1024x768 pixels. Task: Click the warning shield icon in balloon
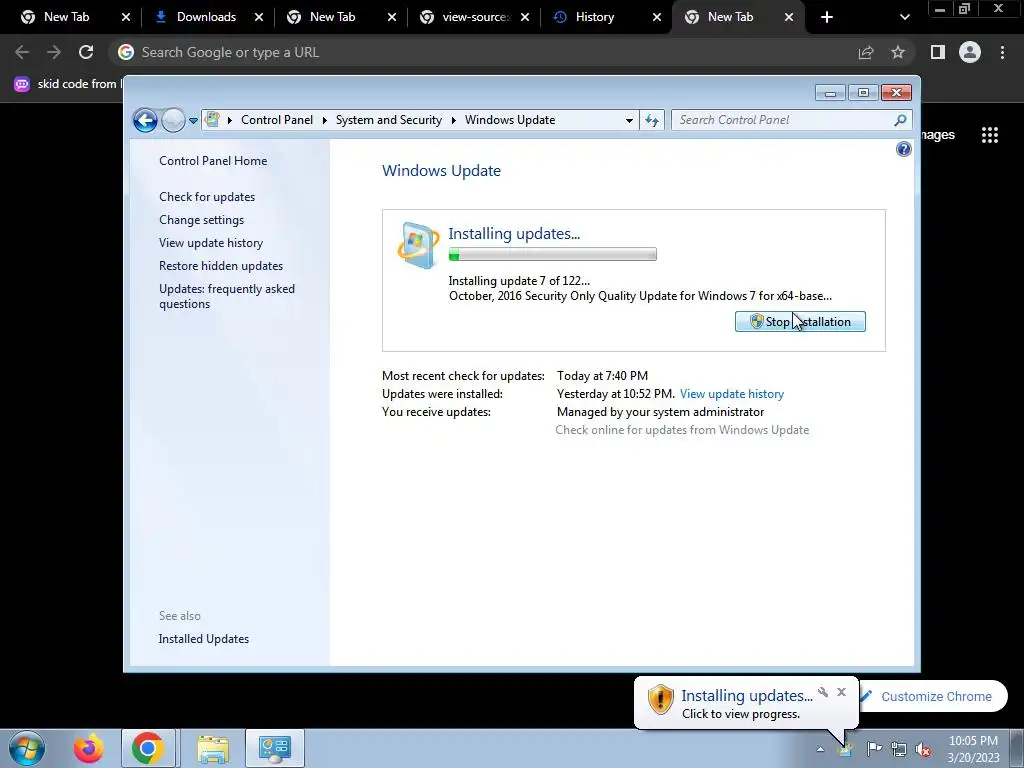click(660, 699)
